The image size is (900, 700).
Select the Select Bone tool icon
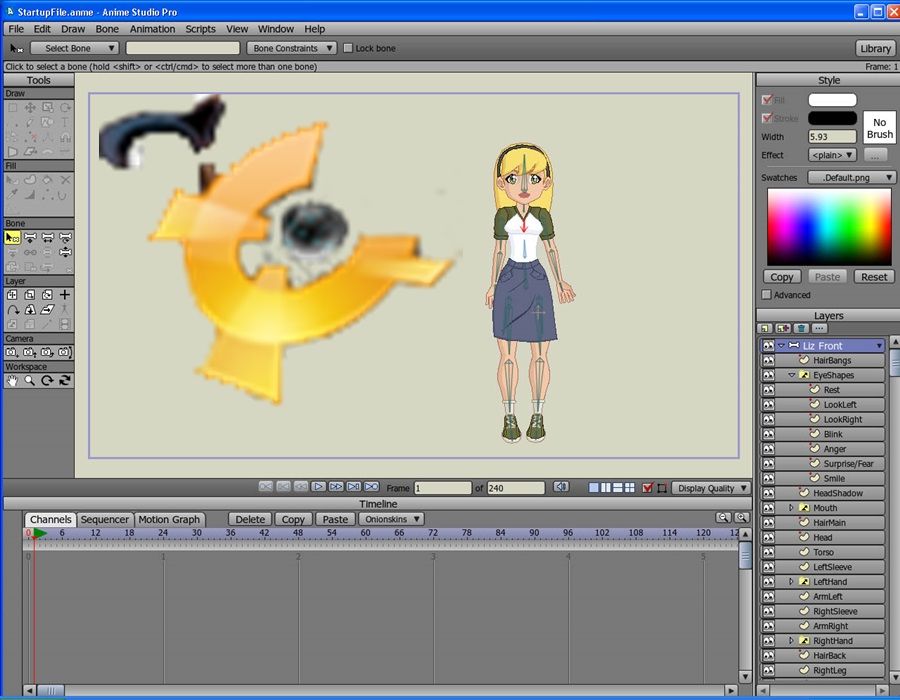(13, 238)
